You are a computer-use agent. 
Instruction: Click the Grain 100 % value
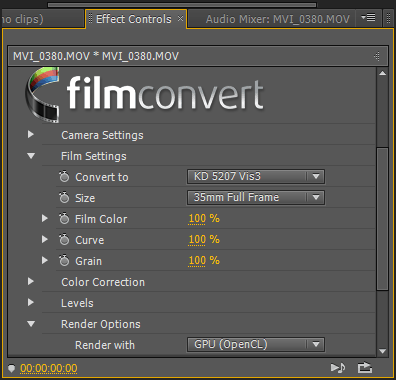(204, 261)
